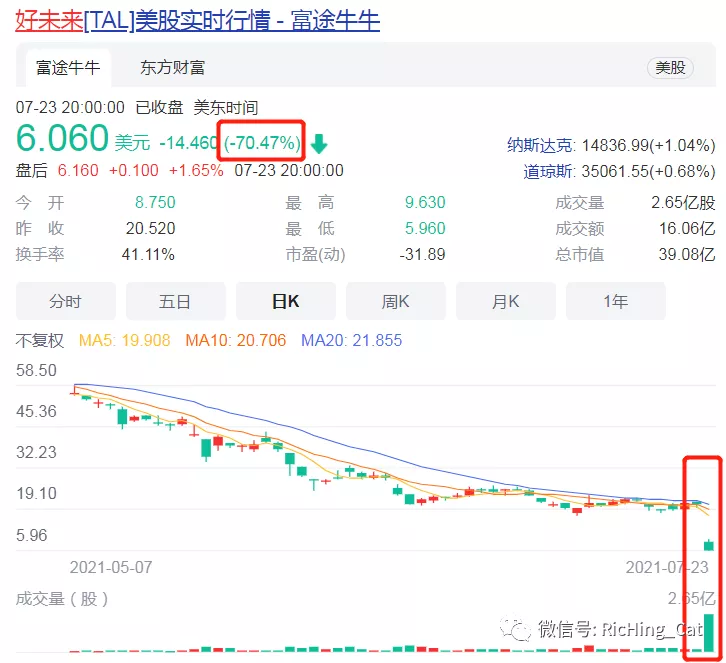
Task: Click the percent change -70.47%
Action: pyautogui.click(x=263, y=143)
